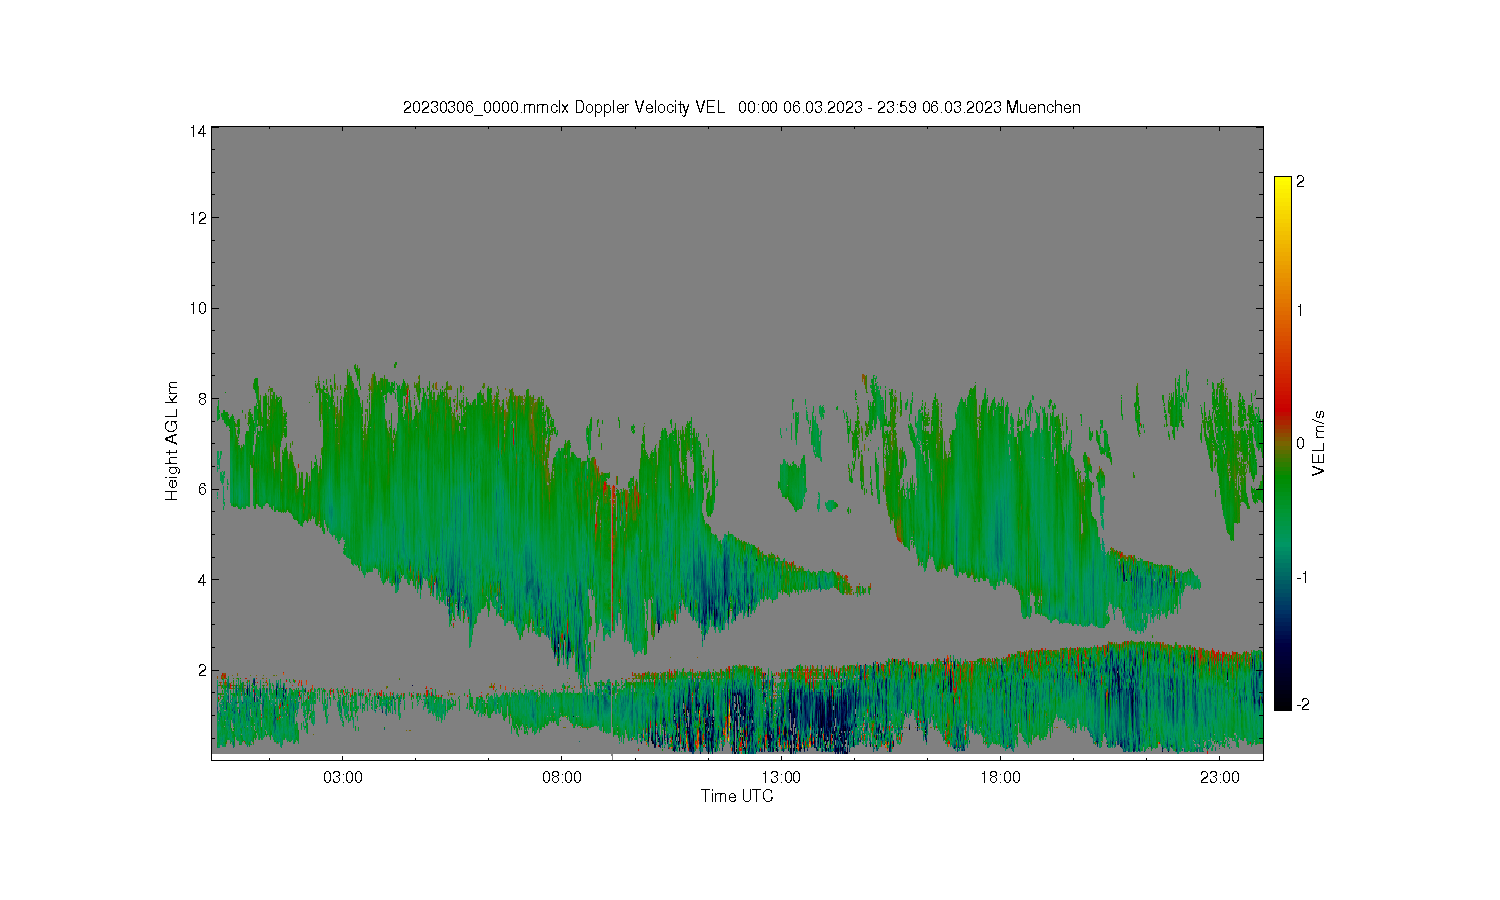The image size is (1500, 900).
Task: Click the colorbar '-1' label
Action: click(1302, 578)
